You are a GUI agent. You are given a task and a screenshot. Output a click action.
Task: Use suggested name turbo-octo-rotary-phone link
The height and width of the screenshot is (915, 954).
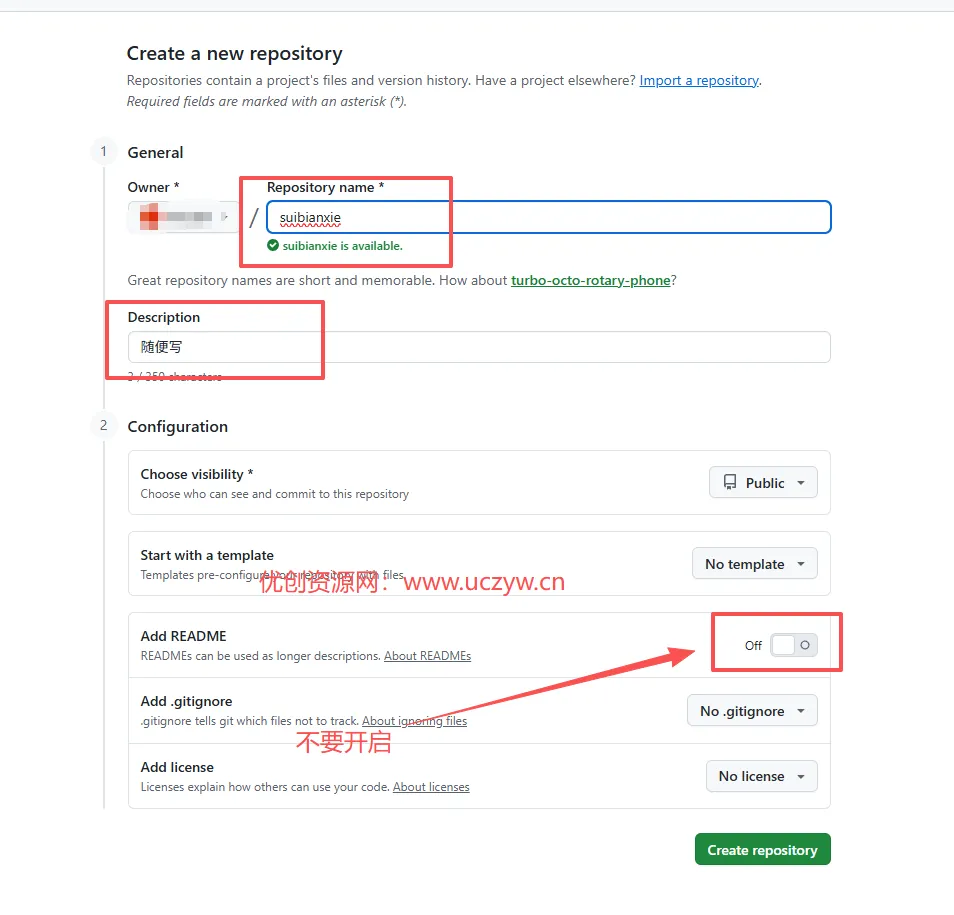pos(590,280)
